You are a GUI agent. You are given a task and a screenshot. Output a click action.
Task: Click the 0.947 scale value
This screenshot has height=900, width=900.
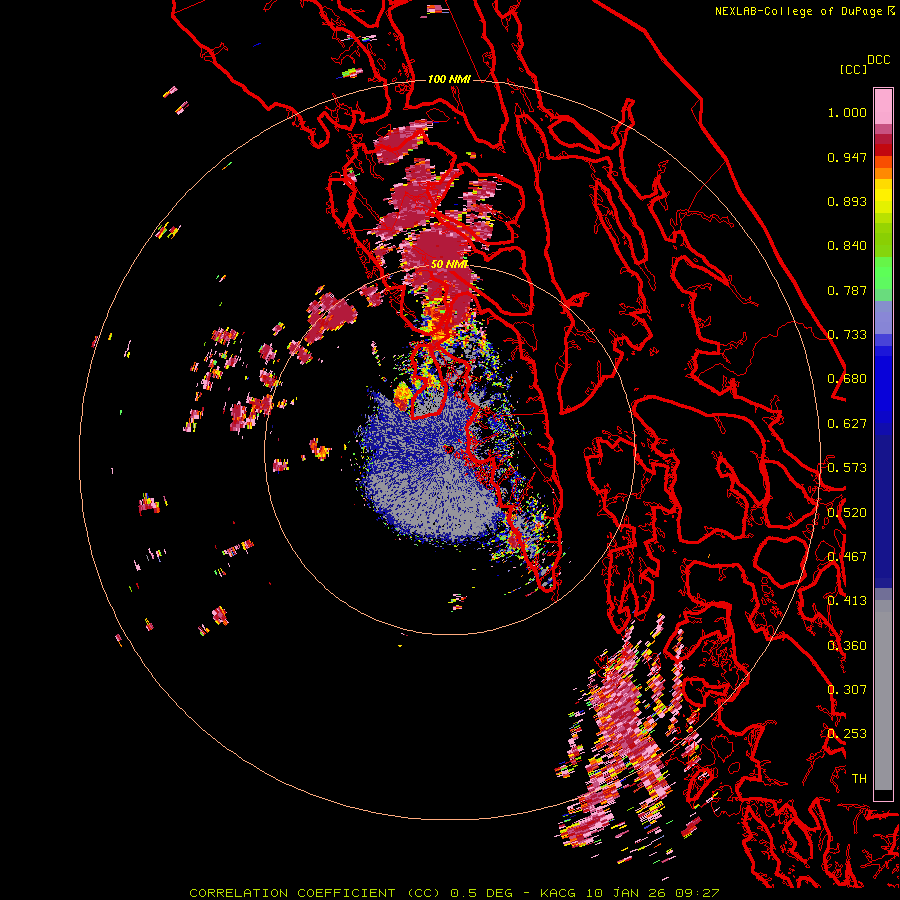click(x=847, y=157)
